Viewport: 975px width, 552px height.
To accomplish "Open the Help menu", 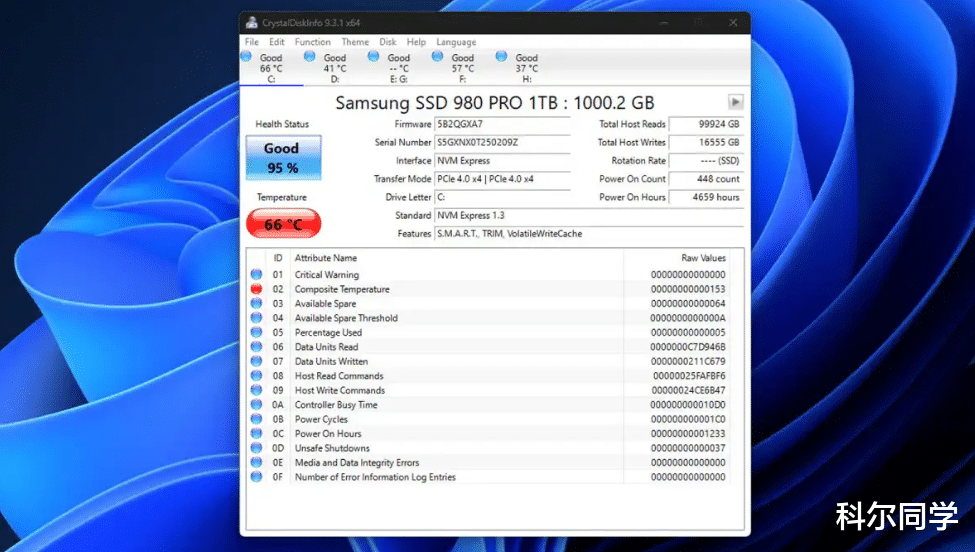I will click(417, 42).
